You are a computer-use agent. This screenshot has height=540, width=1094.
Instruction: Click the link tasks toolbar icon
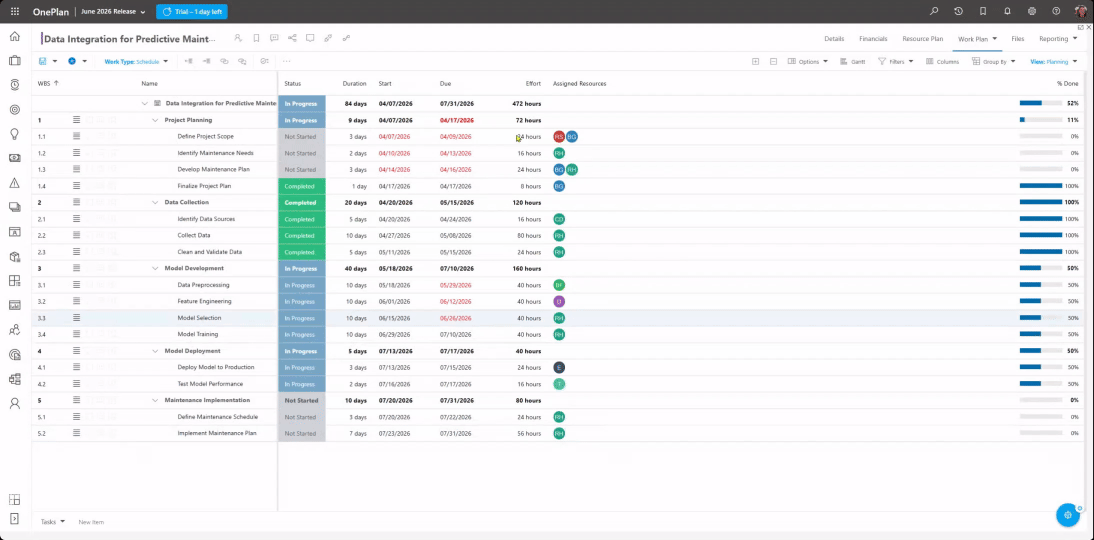pos(224,61)
